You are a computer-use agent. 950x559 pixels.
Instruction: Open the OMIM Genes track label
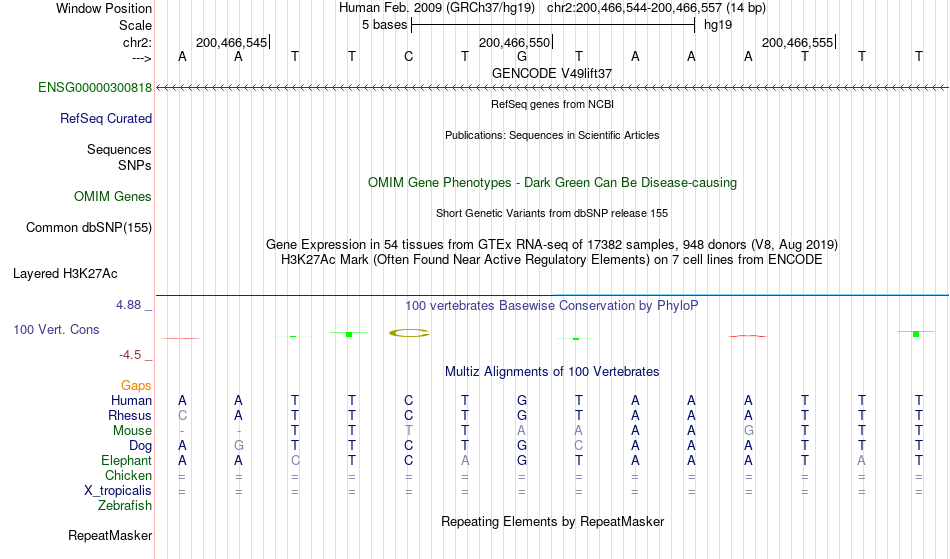(113, 197)
